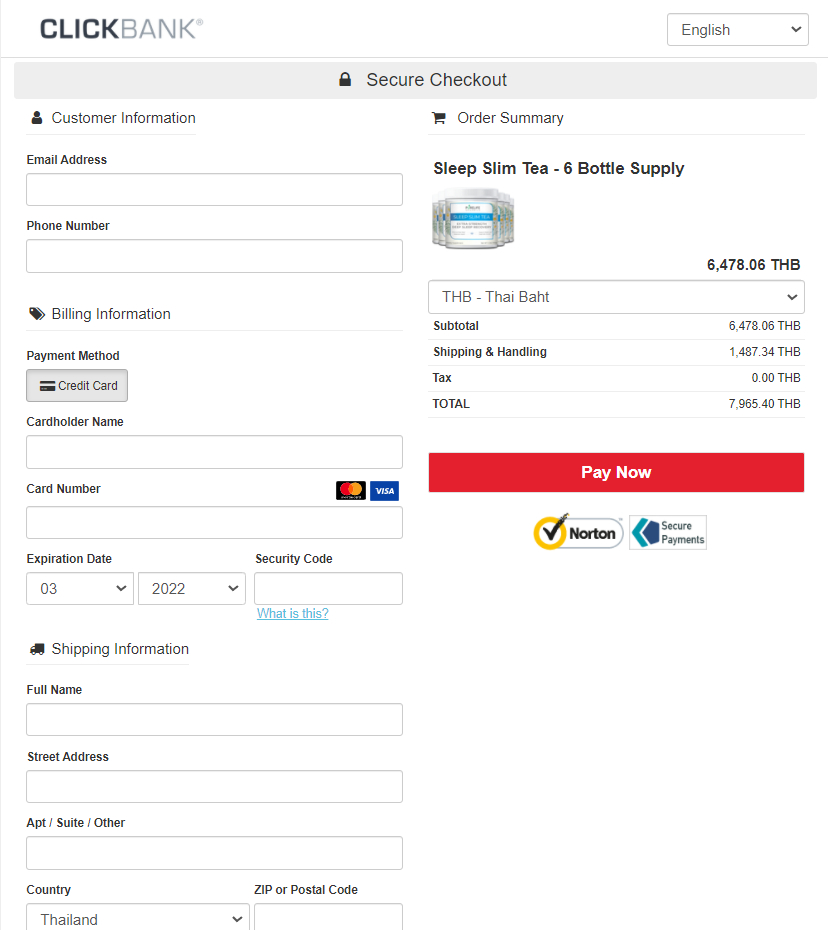Expand the expiration month dropdown
Screen dimensions: 828x930
click(80, 589)
